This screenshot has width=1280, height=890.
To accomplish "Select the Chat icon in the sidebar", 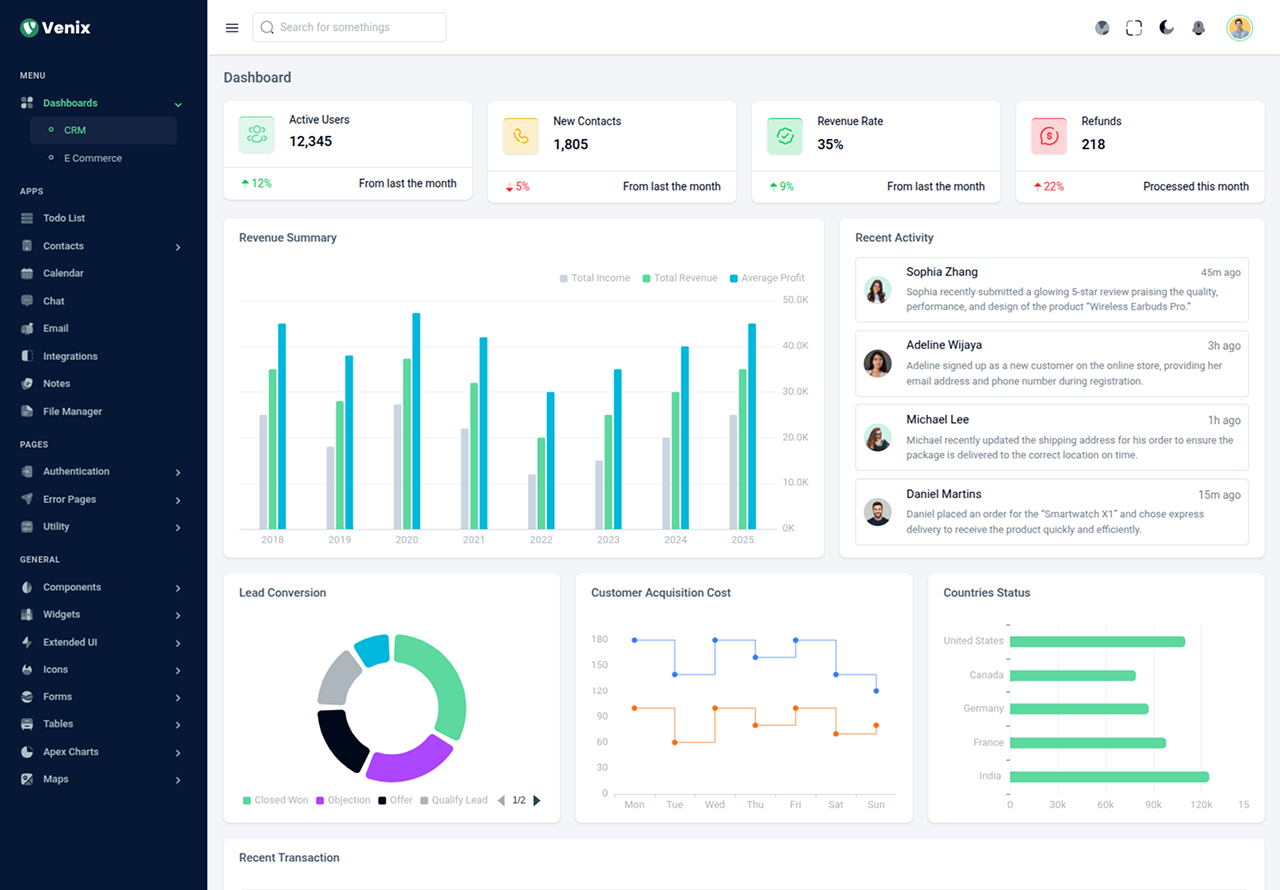I will click(25, 300).
